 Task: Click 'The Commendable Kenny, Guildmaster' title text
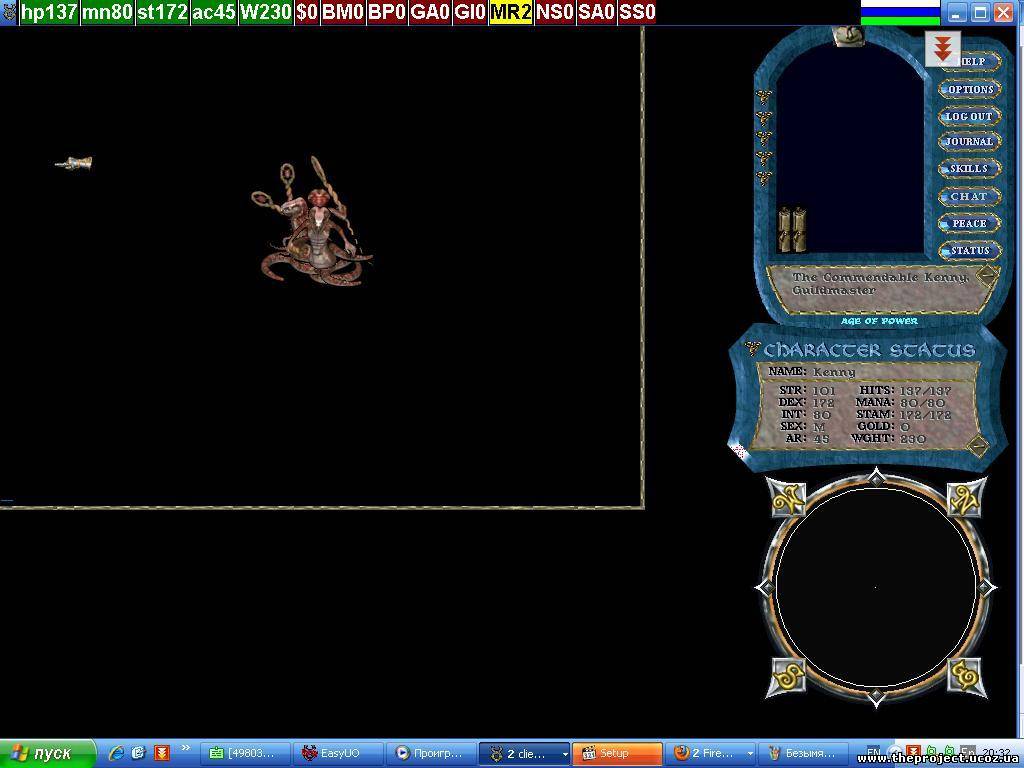(880, 283)
